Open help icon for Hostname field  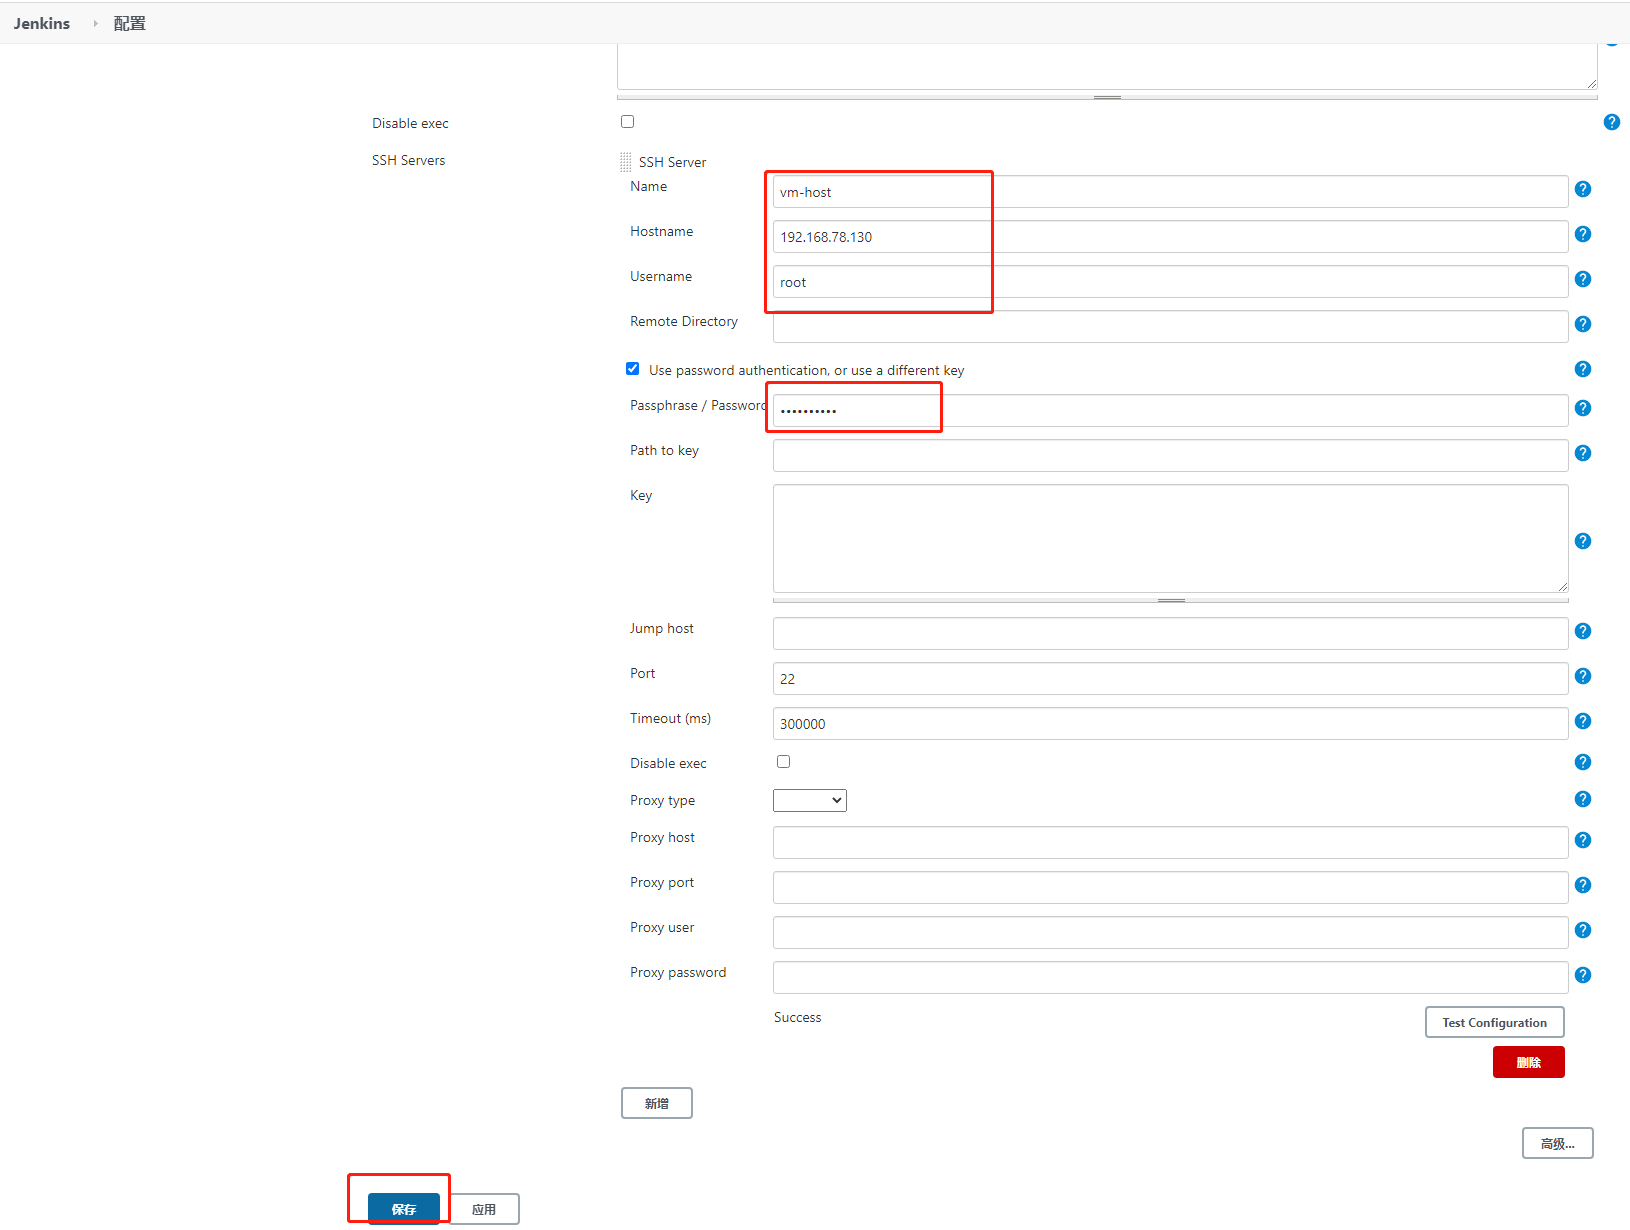click(x=1582, y=234)
